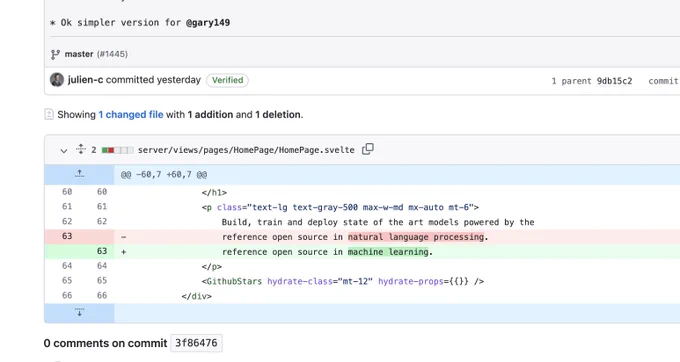Click the added 'machine learning' text
This screenshot has height=362, width=680.
[x=388, y=252]
